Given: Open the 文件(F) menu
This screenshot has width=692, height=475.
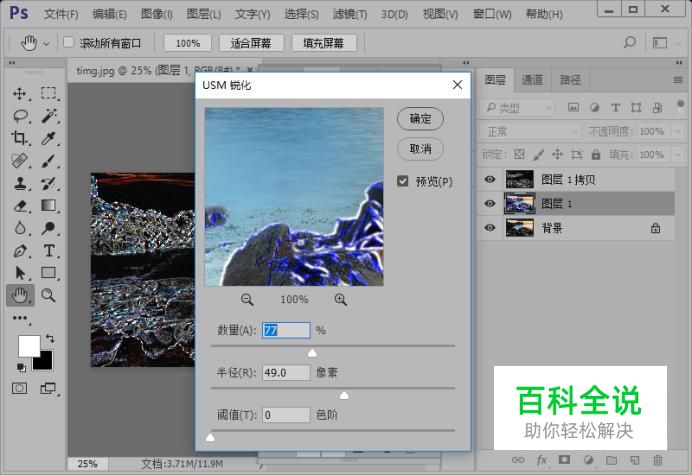Looking at the screenshot, I should pos(61,14).
